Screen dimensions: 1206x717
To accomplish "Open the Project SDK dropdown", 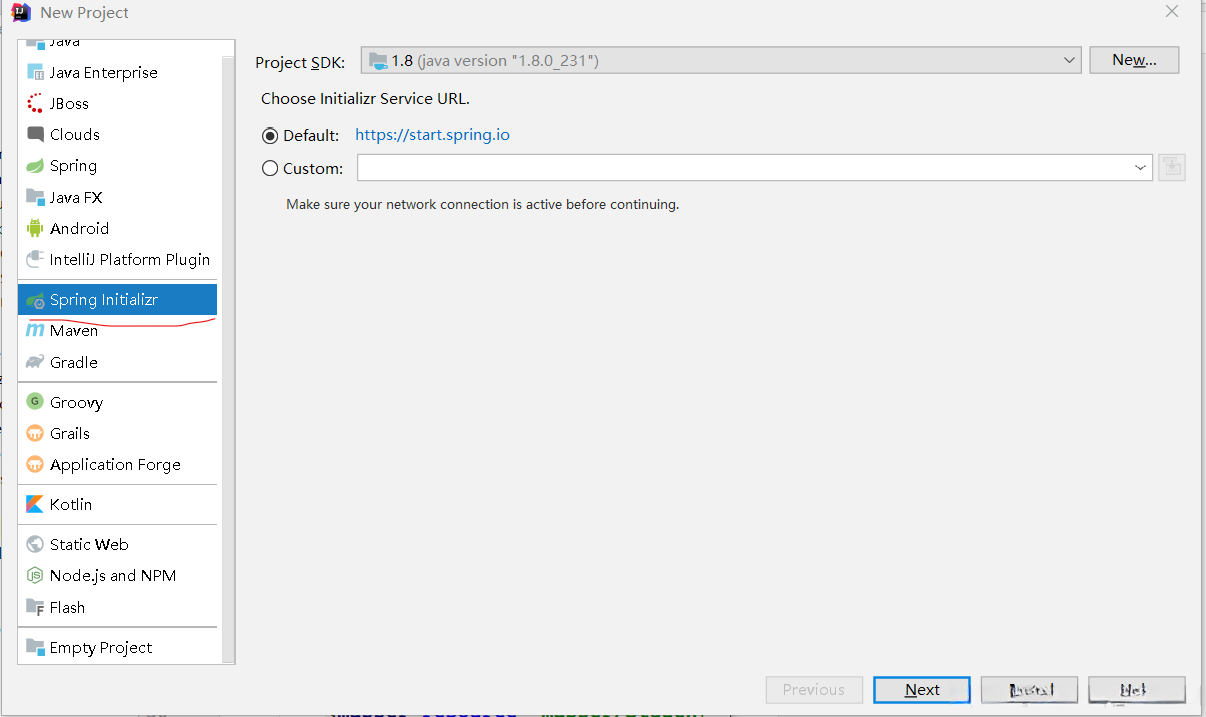I will coord(721,60).
